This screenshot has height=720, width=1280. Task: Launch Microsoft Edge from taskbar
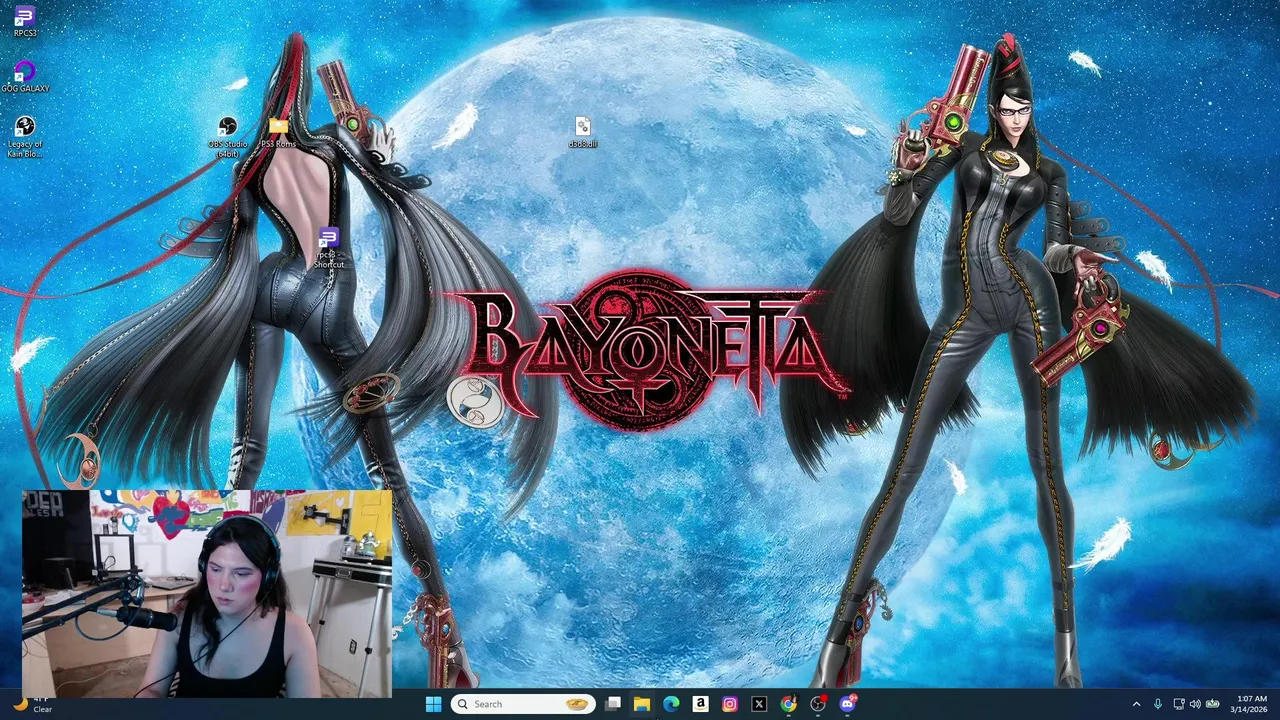[x=671, y=704]
